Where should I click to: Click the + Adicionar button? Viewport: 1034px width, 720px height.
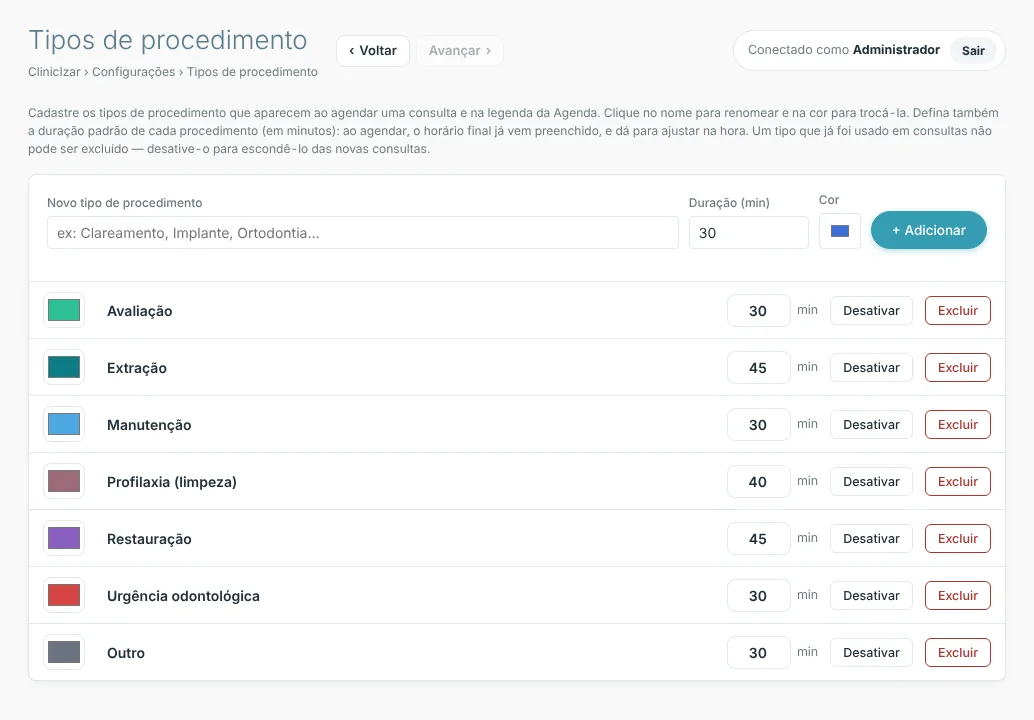point(928,230)
